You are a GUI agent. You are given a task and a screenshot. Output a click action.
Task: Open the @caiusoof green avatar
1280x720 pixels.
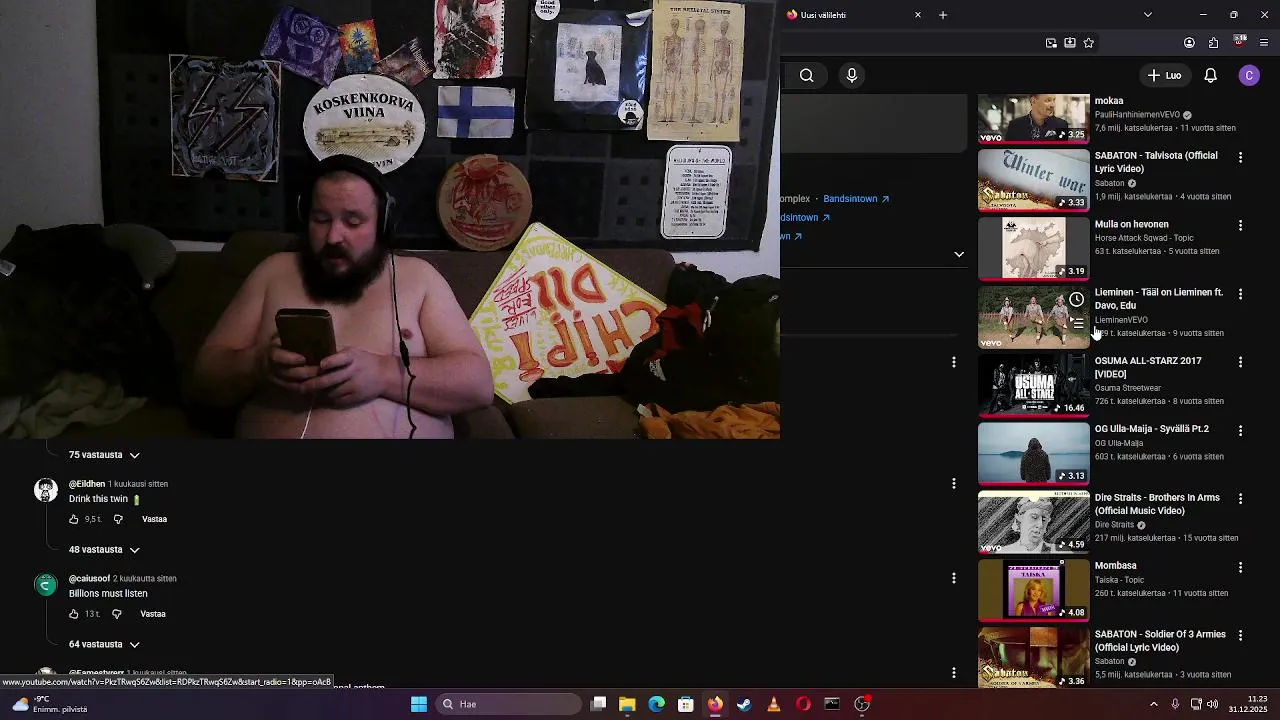click(x=46, y=585)
